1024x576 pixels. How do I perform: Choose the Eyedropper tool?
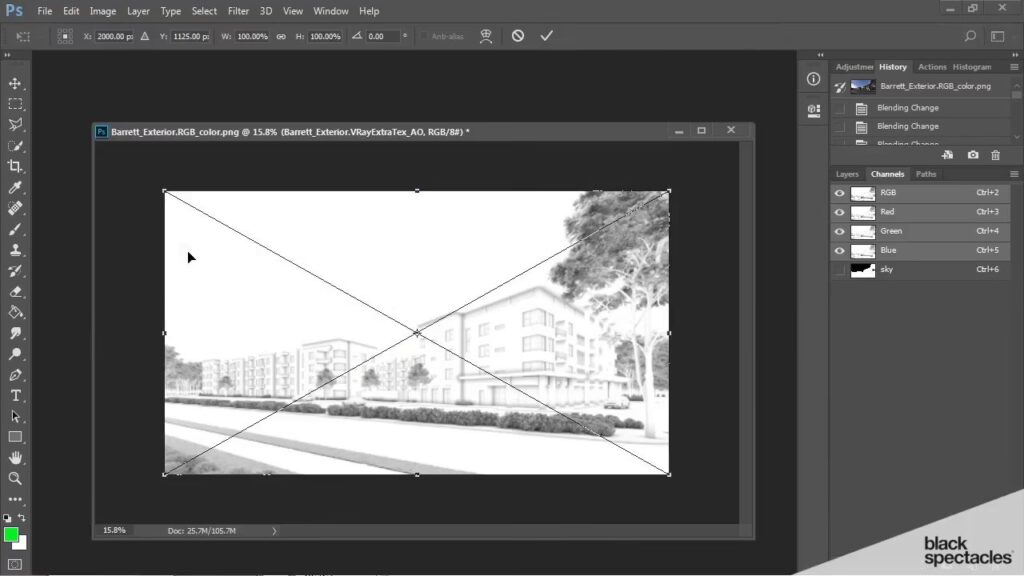coord(15,187)
